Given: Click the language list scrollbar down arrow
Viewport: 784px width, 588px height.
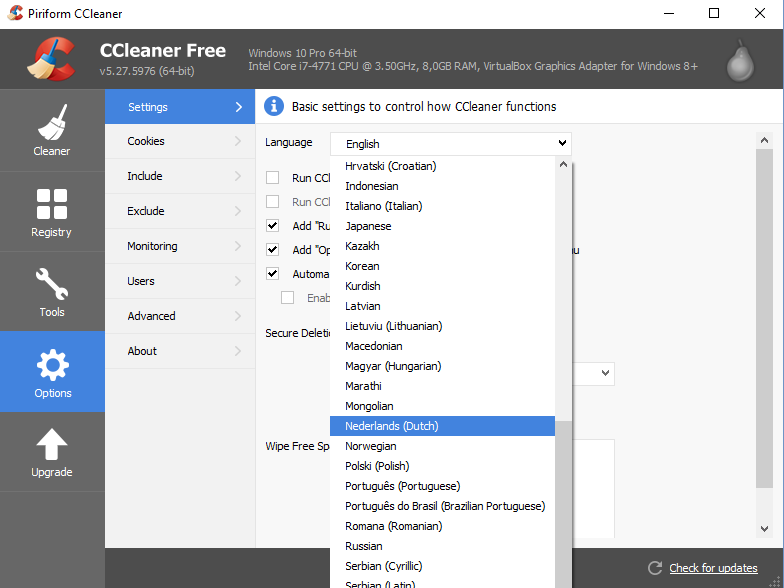Looking at the screenshot, I should click(562, 582).
